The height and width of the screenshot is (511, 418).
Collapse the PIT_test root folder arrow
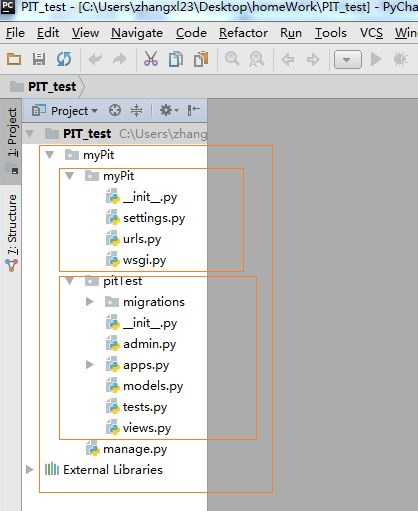click(x=30, y=134)
